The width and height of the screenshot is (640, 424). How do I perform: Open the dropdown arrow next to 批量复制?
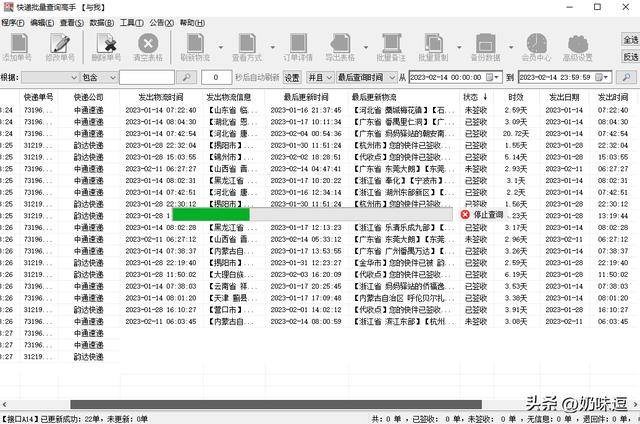click(x=459, y=47)
